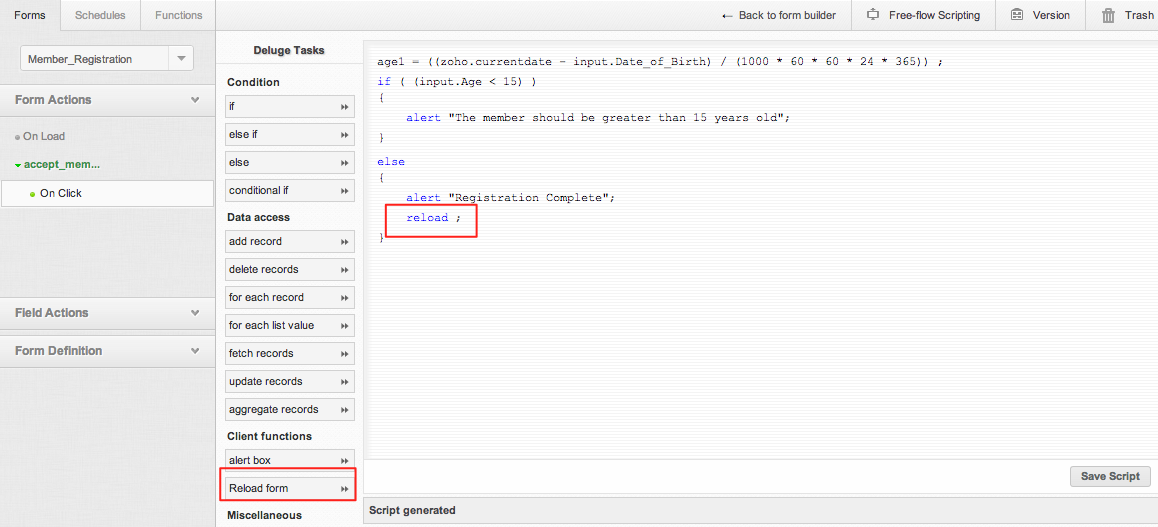Click the Free-flow Scripting screen icon

[873, 15]
